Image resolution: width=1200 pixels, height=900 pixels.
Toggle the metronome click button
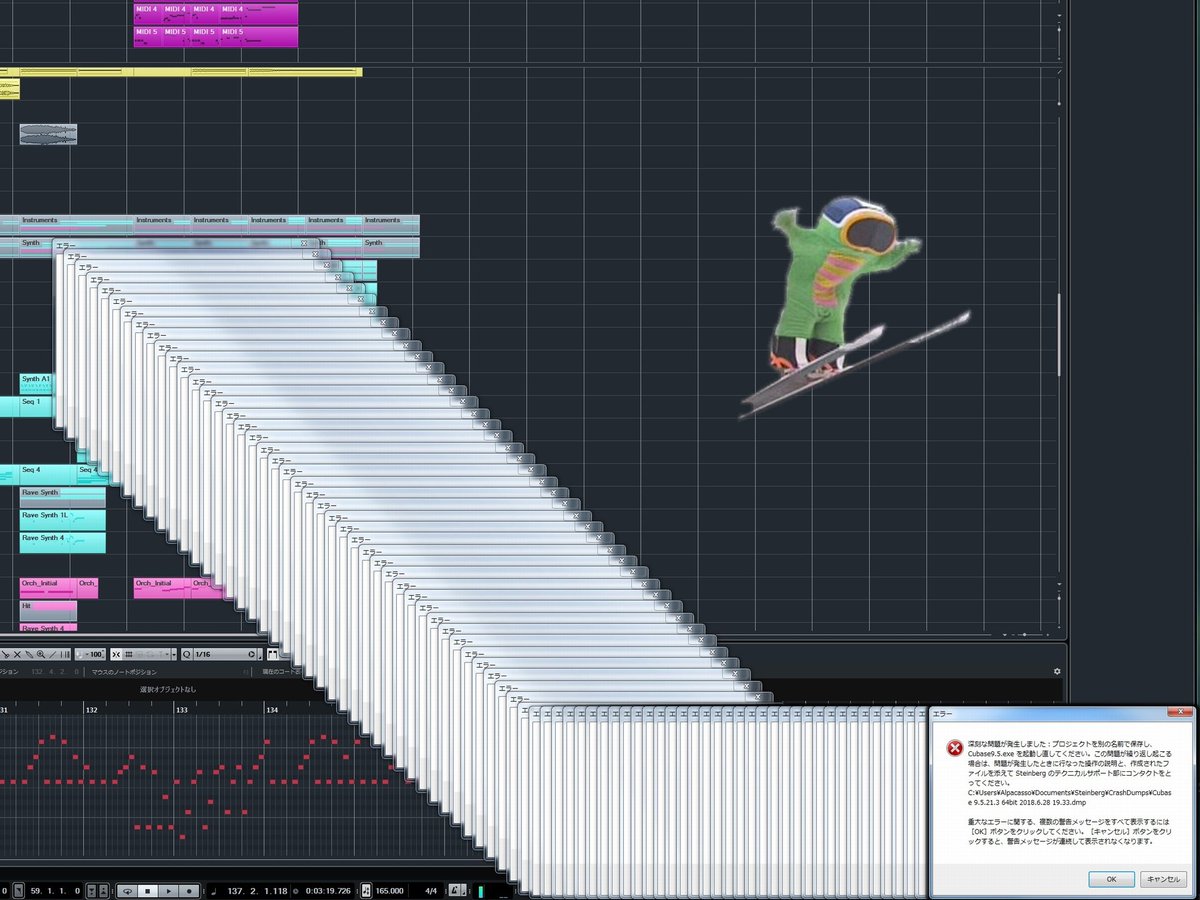pyautogui.click(x=453, y=890)
